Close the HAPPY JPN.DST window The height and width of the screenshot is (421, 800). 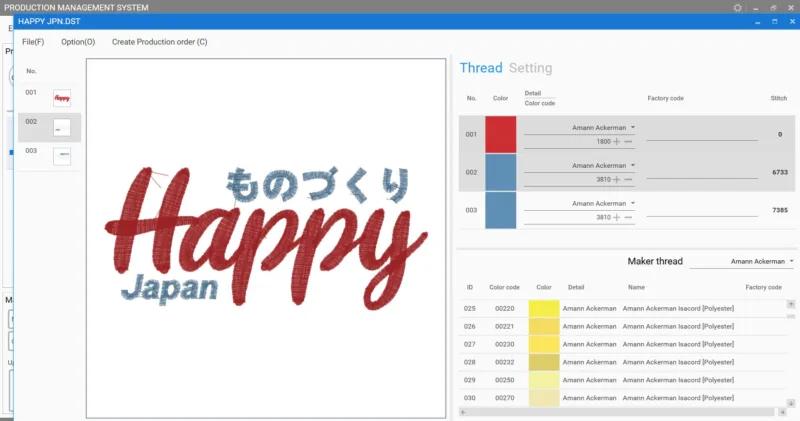[792, 21]
